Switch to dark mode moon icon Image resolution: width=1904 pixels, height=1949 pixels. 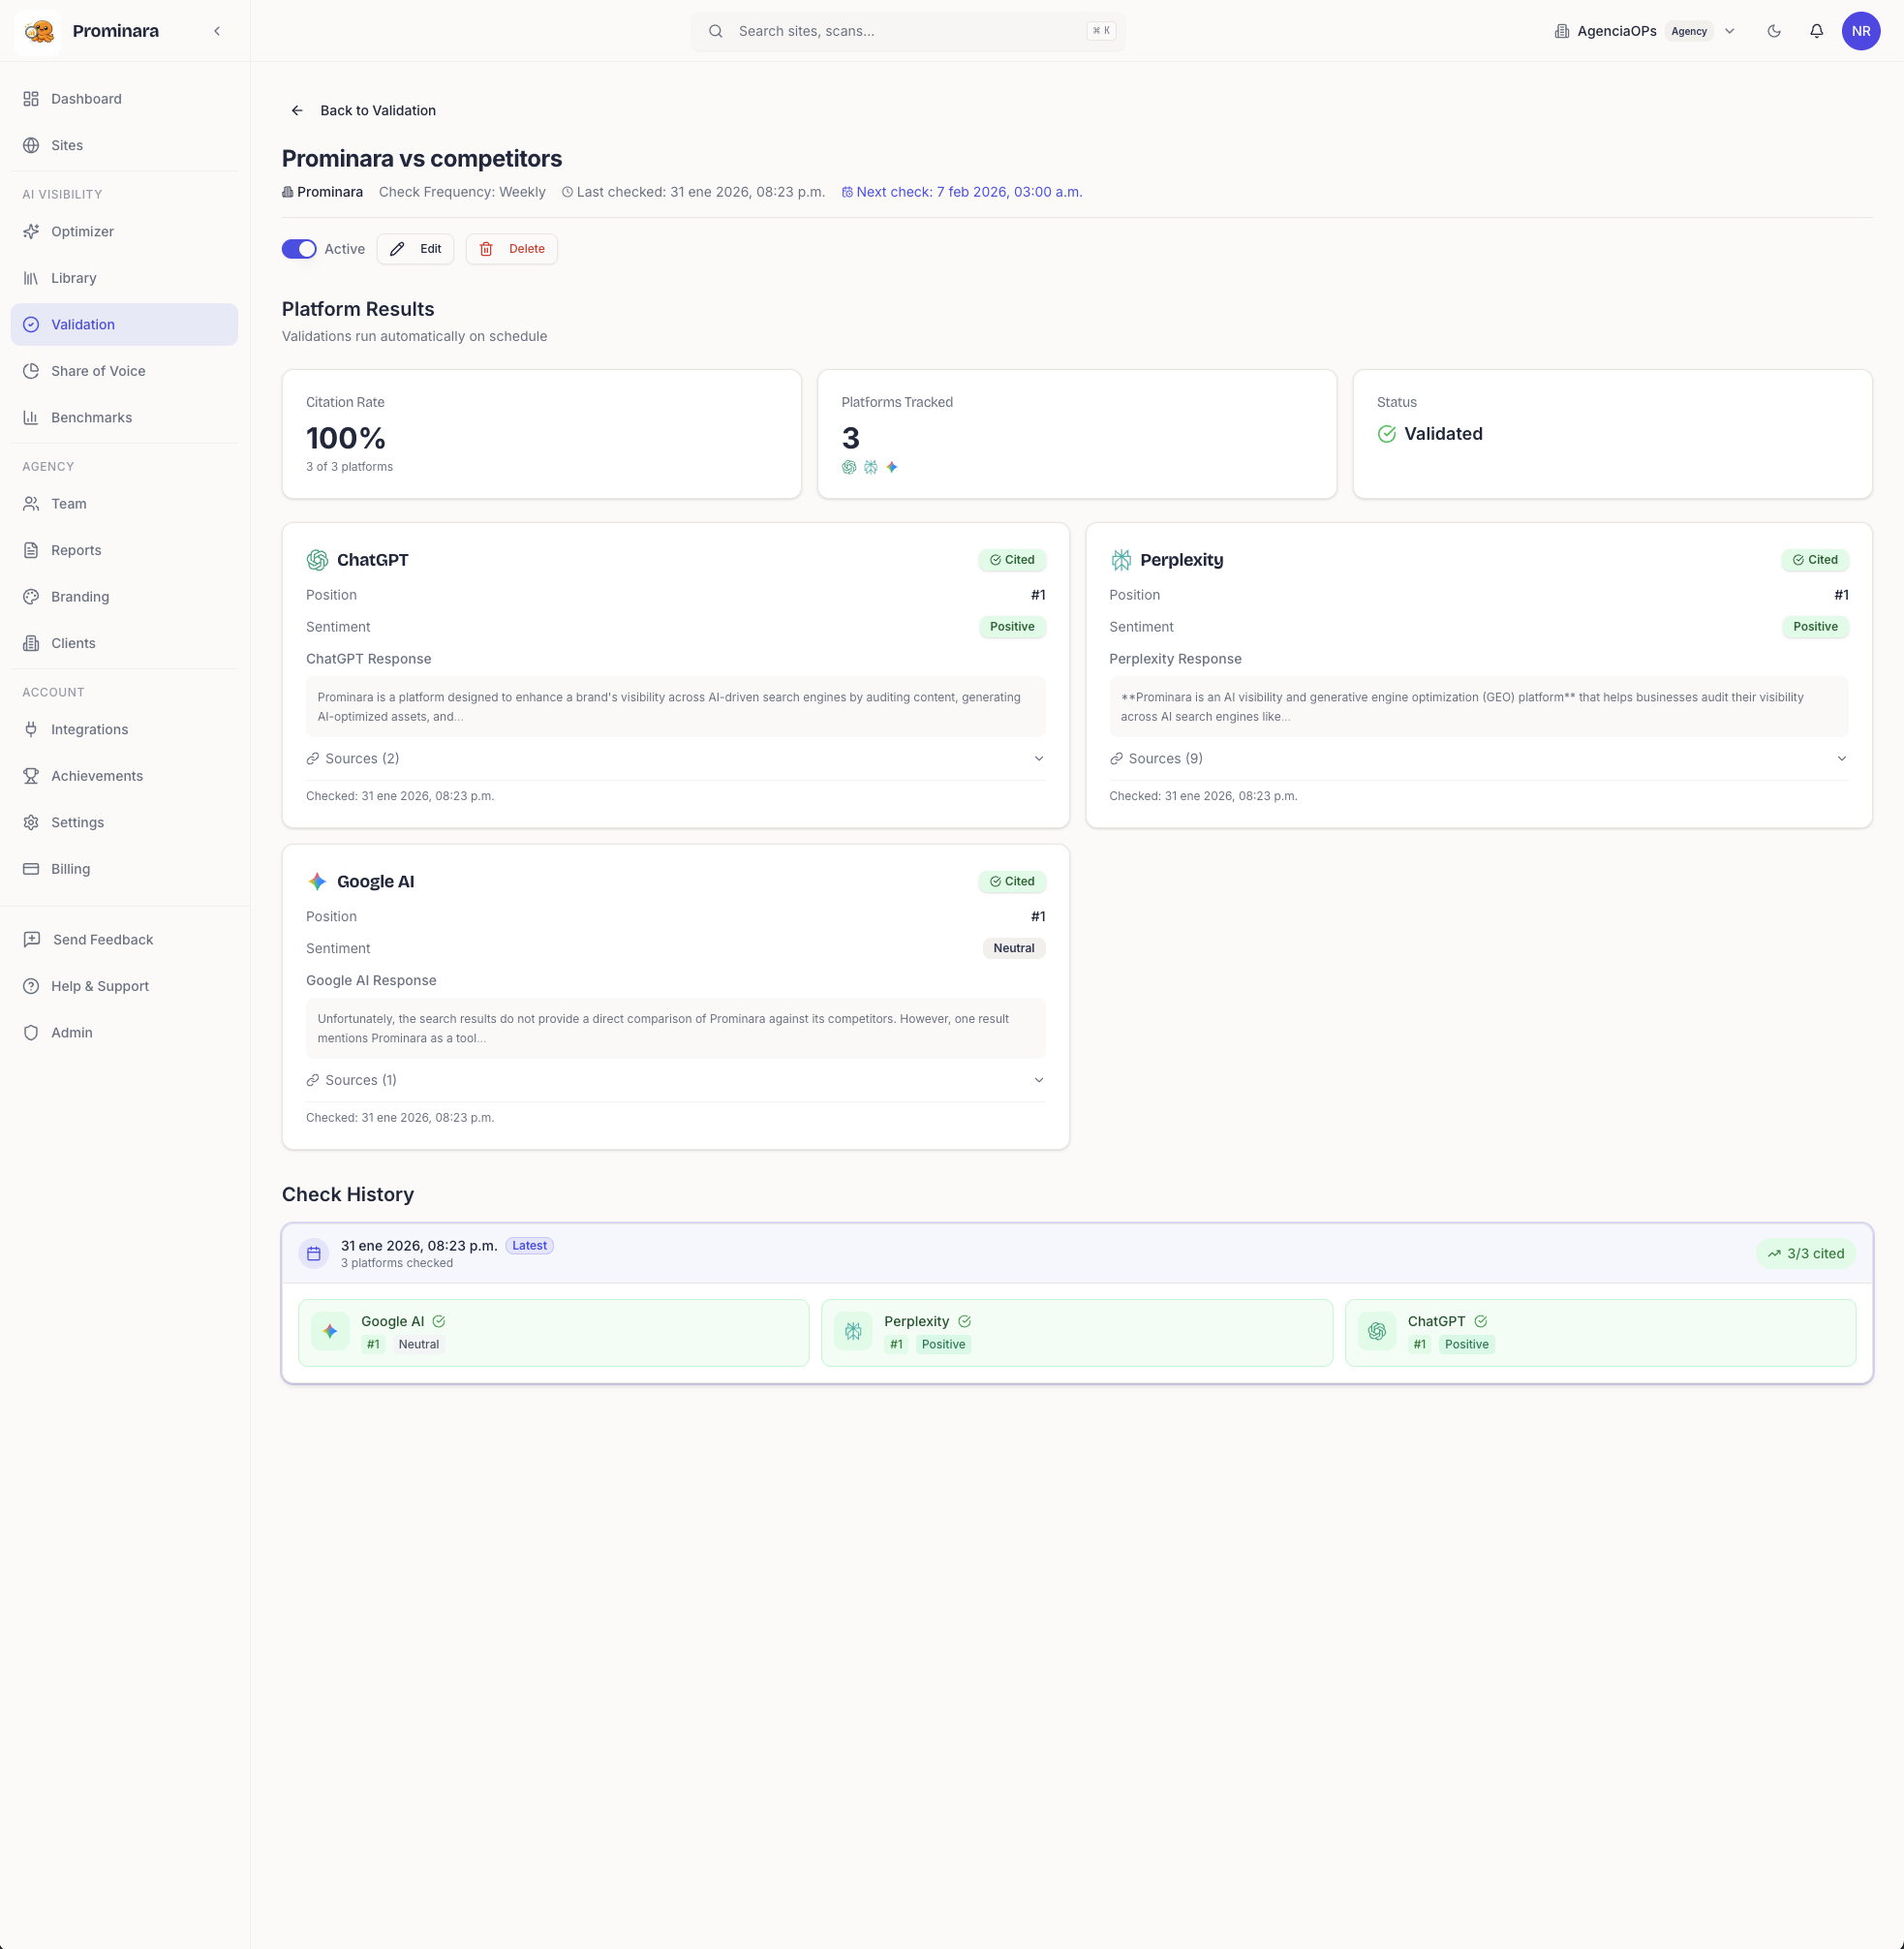pos(1773,31)
